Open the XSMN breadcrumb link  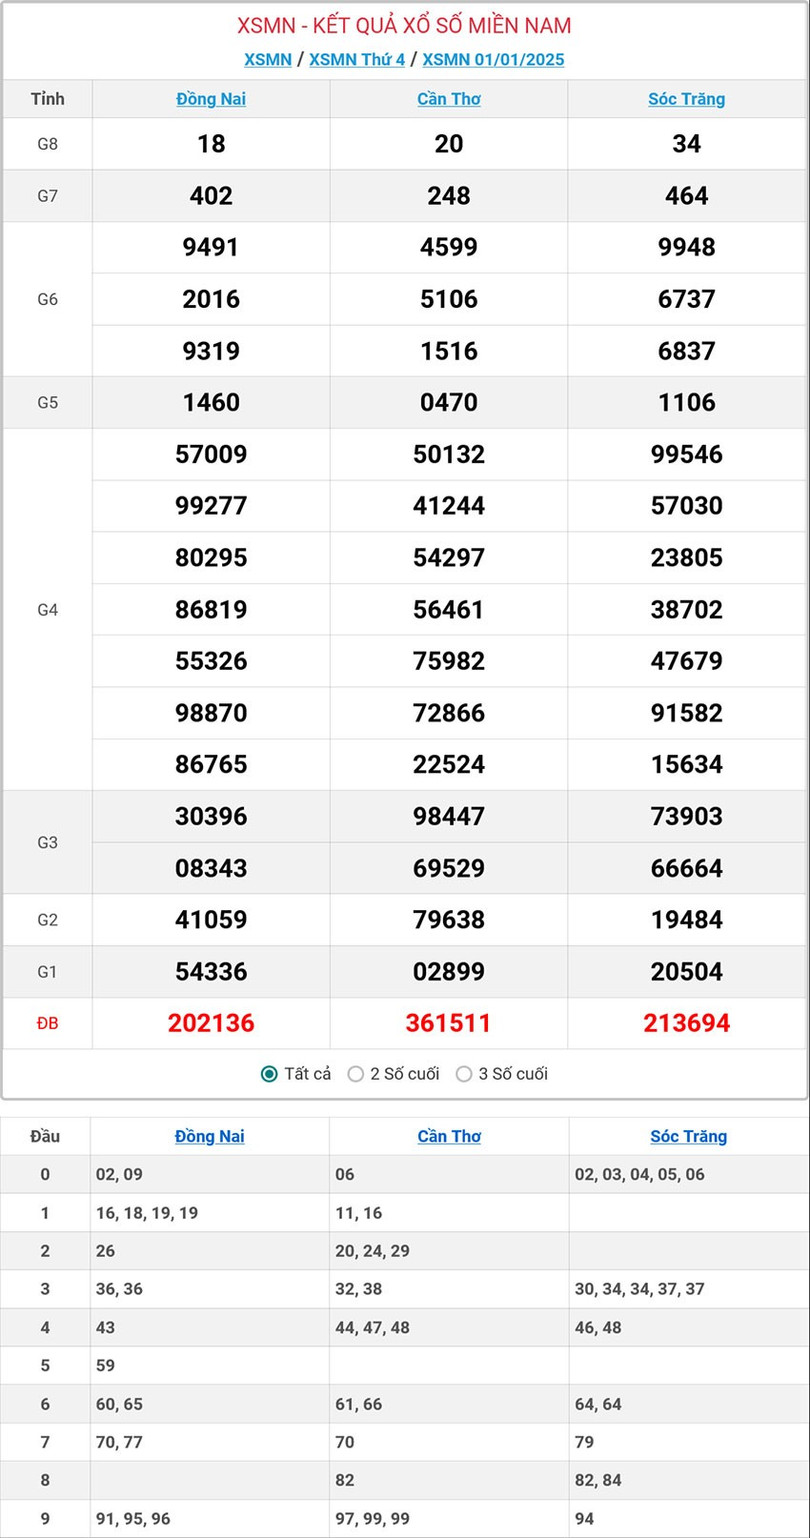pyautogui.click(x=267, y=59)
